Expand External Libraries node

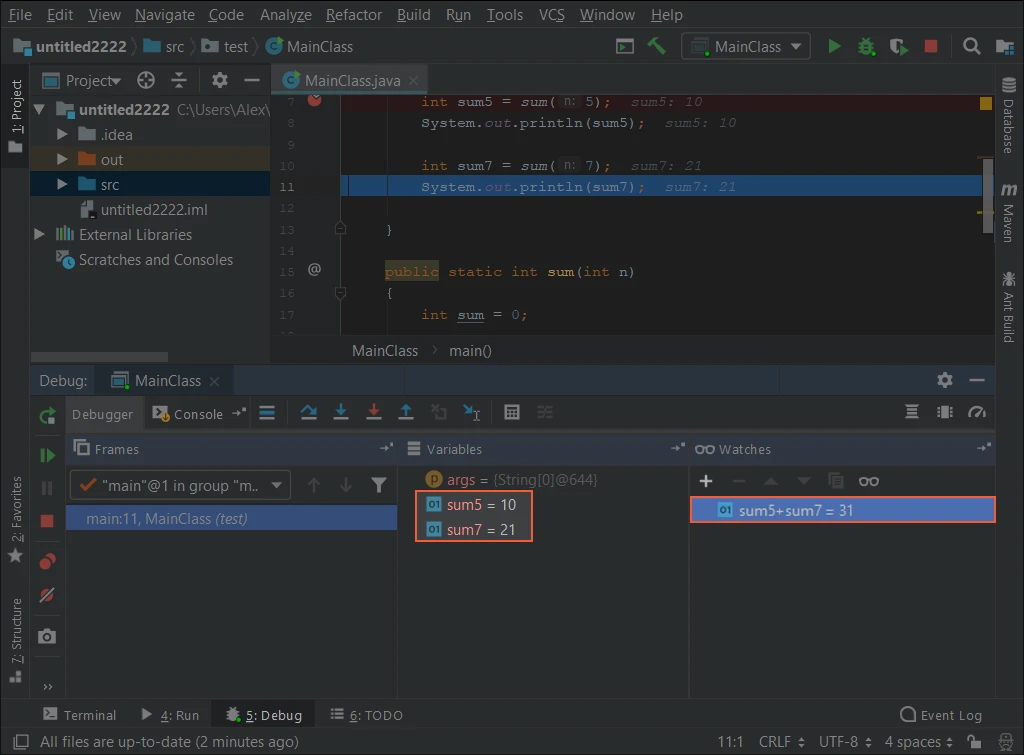pos(39,234)
